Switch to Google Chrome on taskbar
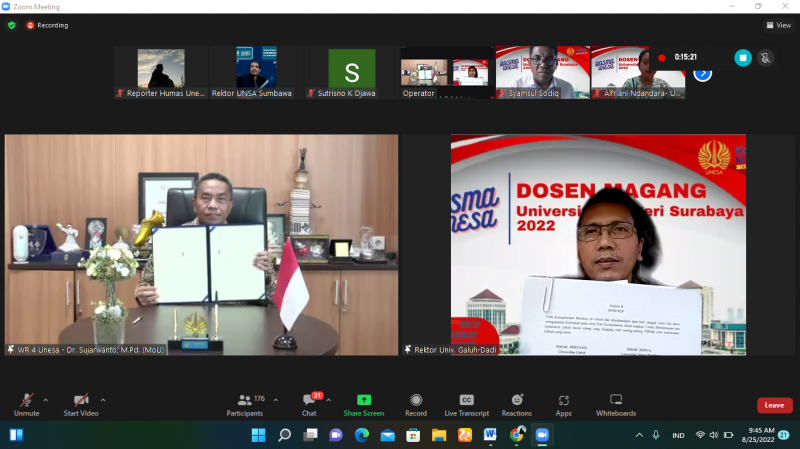The image size is (800, 449). [x=516, y=435]
